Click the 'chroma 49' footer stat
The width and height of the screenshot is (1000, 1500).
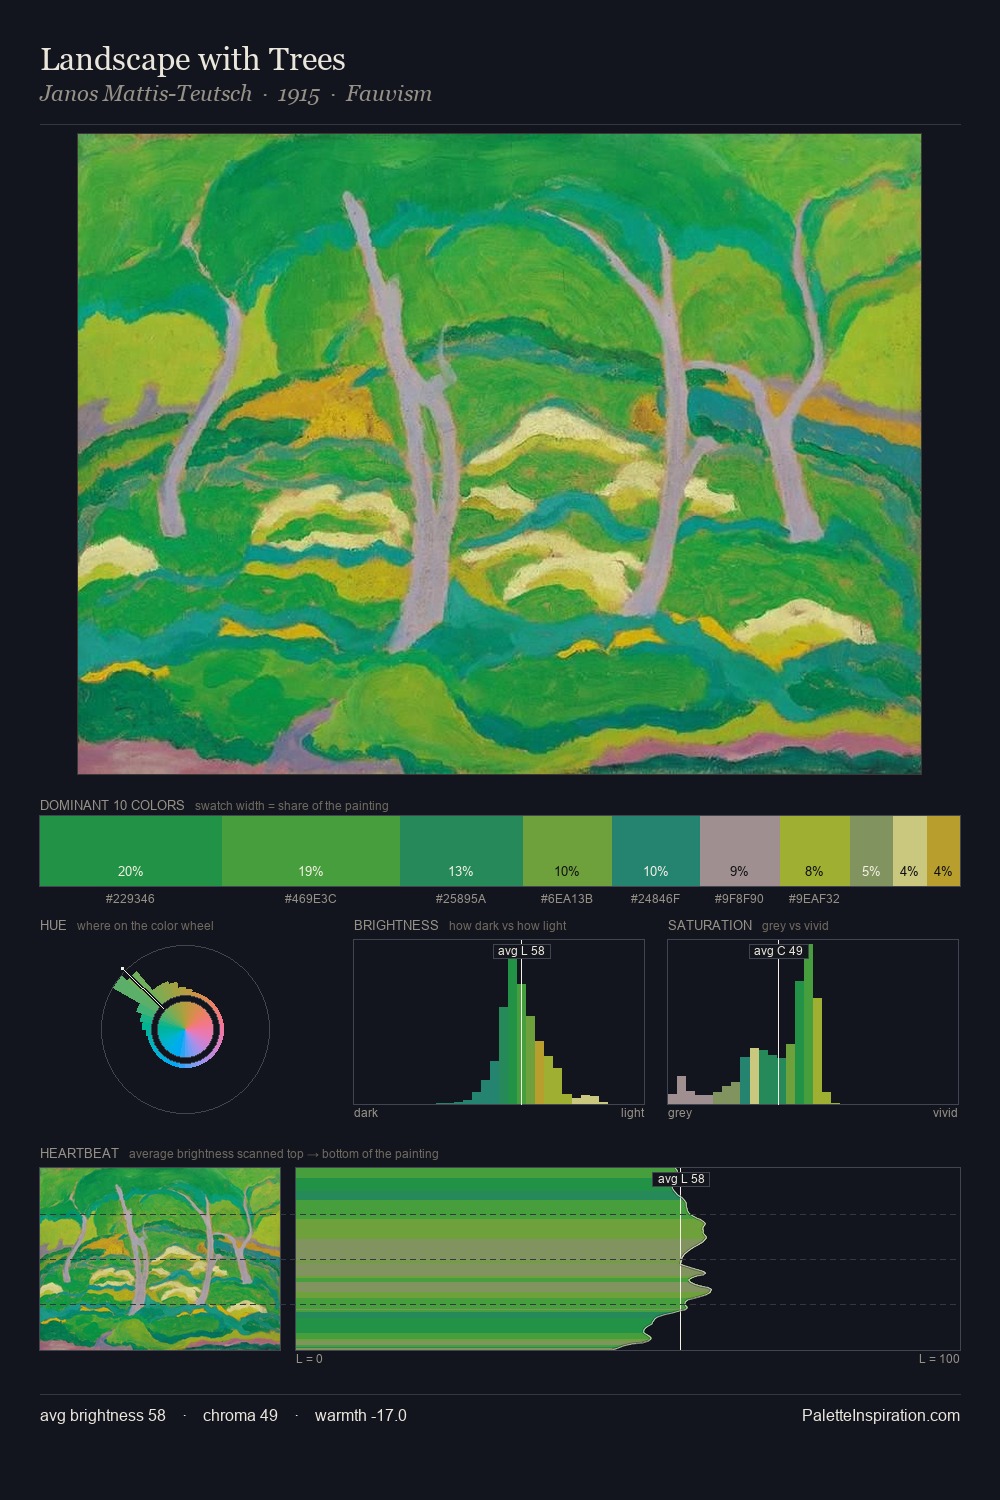(x=240, y=1415)
